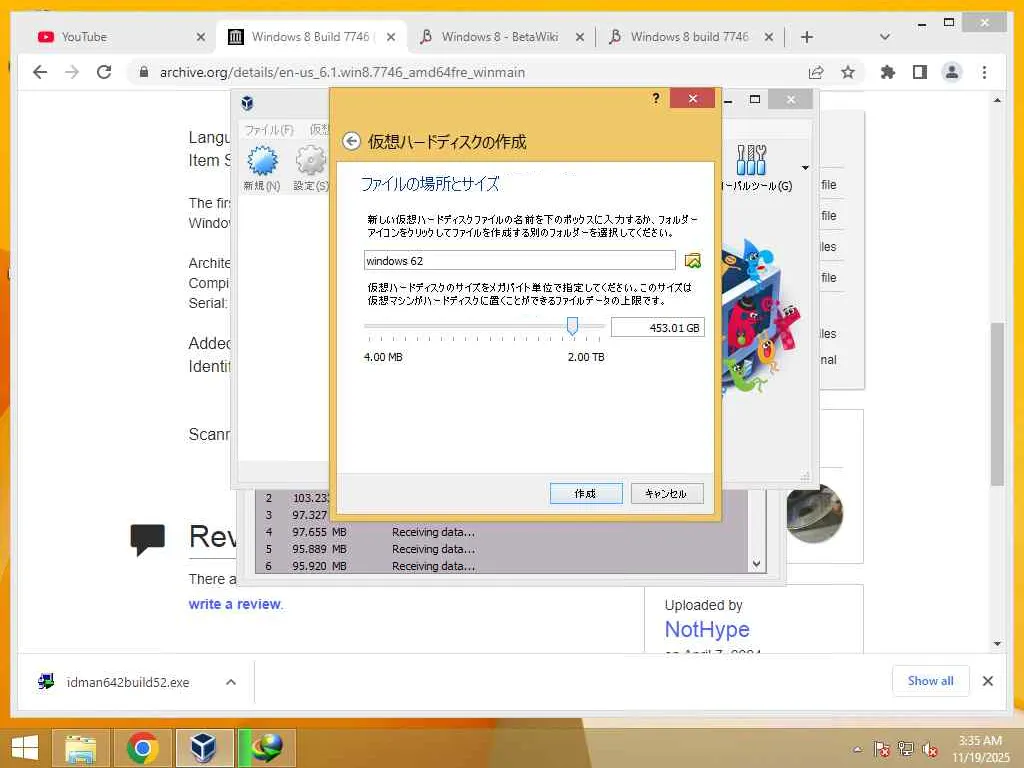The width and height of the screenshot is (1024, 768).
Task: Click Chrome forward arrow
Action: click(x=72, y=72)
